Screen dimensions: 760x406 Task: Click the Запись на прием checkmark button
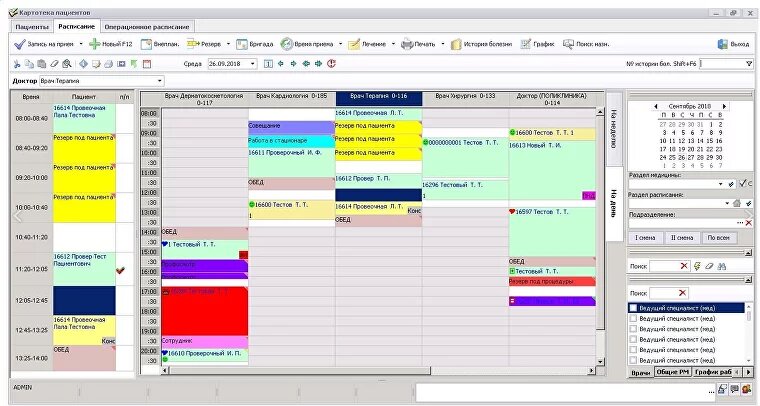[44, 44]
